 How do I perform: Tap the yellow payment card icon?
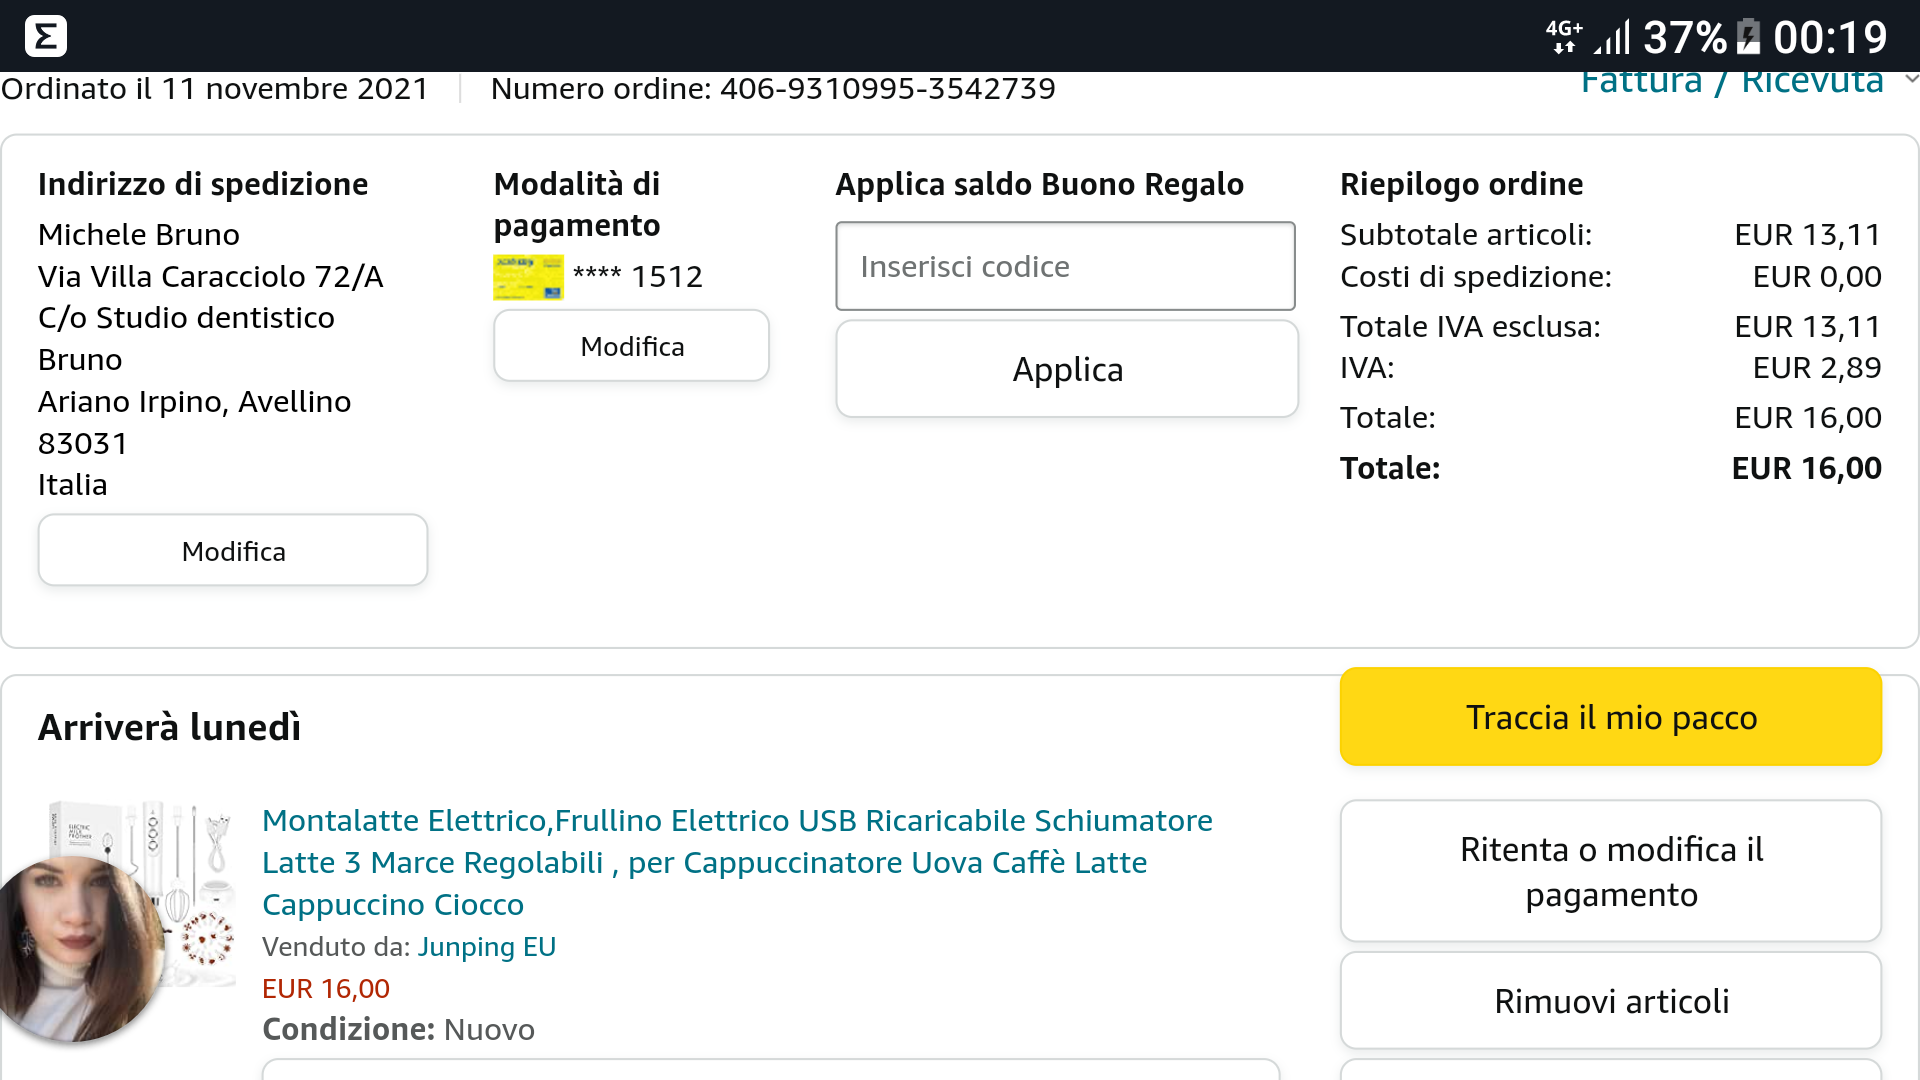tap(528, 277)
